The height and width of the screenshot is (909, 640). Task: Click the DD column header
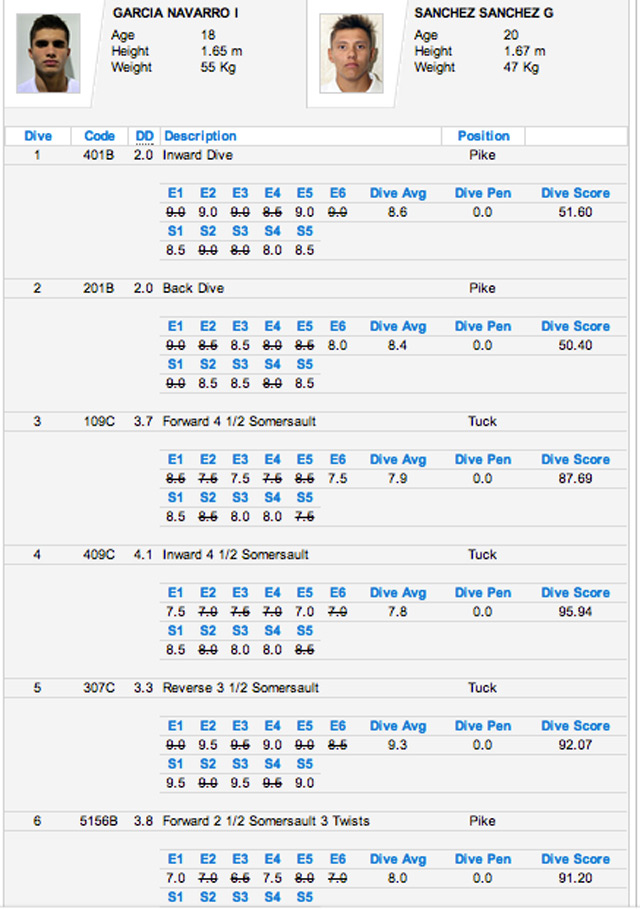click(145, 136)
